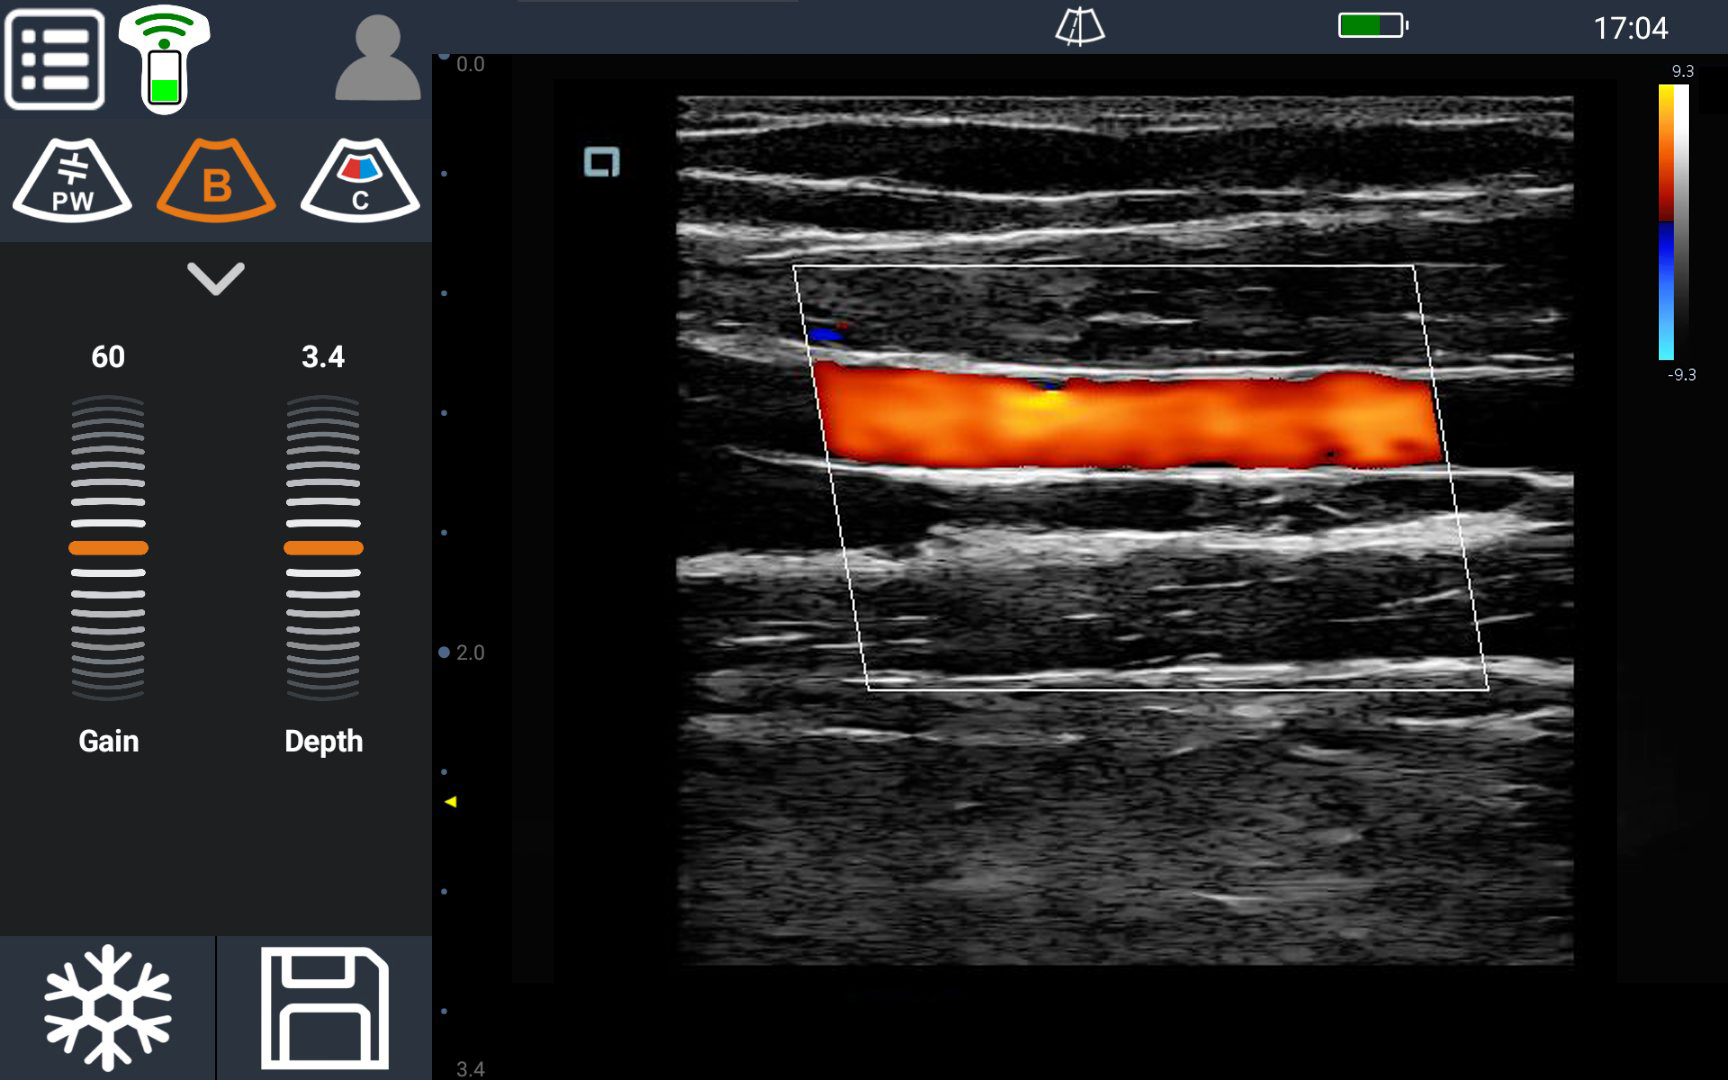1728x1080 pixels.
Task: Select the yellow focus position marker
Action: [451, 801]
